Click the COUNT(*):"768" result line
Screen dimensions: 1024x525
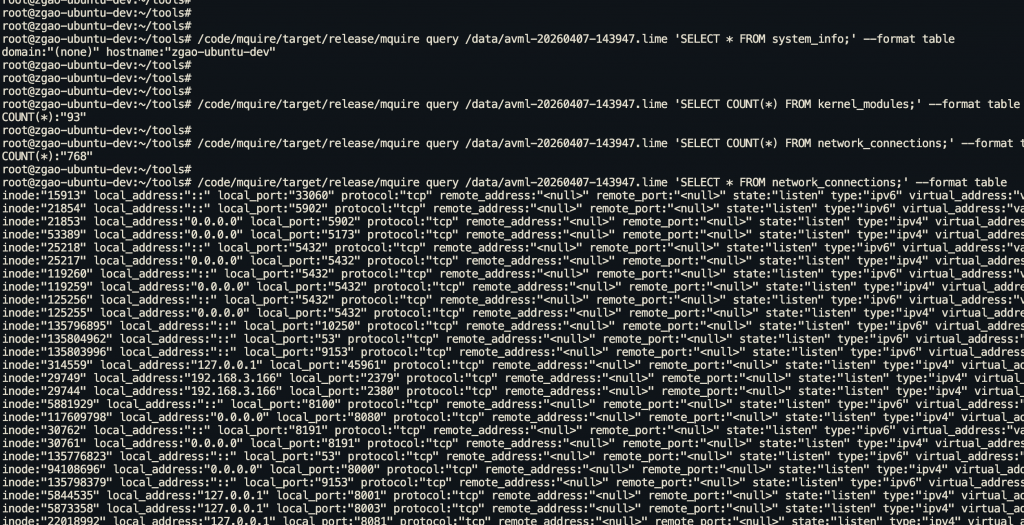(48, 157)
